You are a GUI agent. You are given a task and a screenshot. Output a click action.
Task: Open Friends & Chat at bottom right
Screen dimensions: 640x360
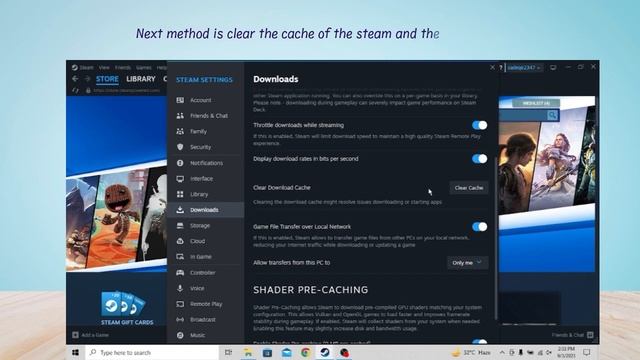click(x=572, y=335)
